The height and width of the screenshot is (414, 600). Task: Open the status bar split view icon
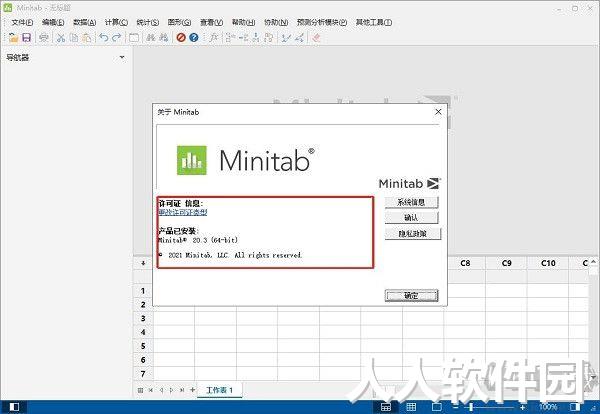(386, 407)
